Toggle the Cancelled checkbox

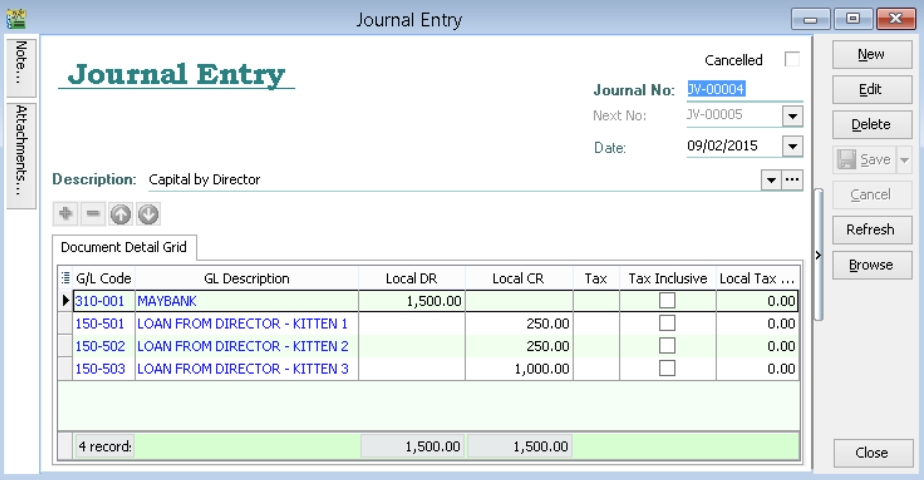coord(792,60)
